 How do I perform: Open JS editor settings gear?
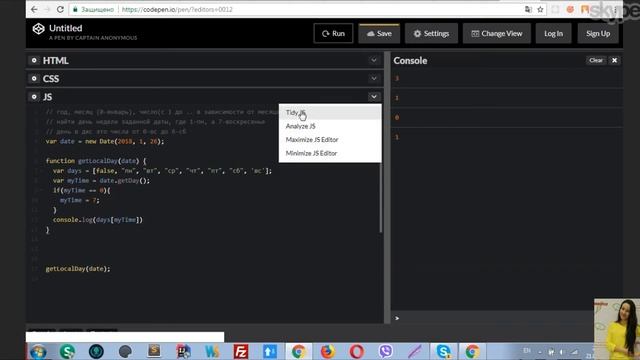coord(34,97)
